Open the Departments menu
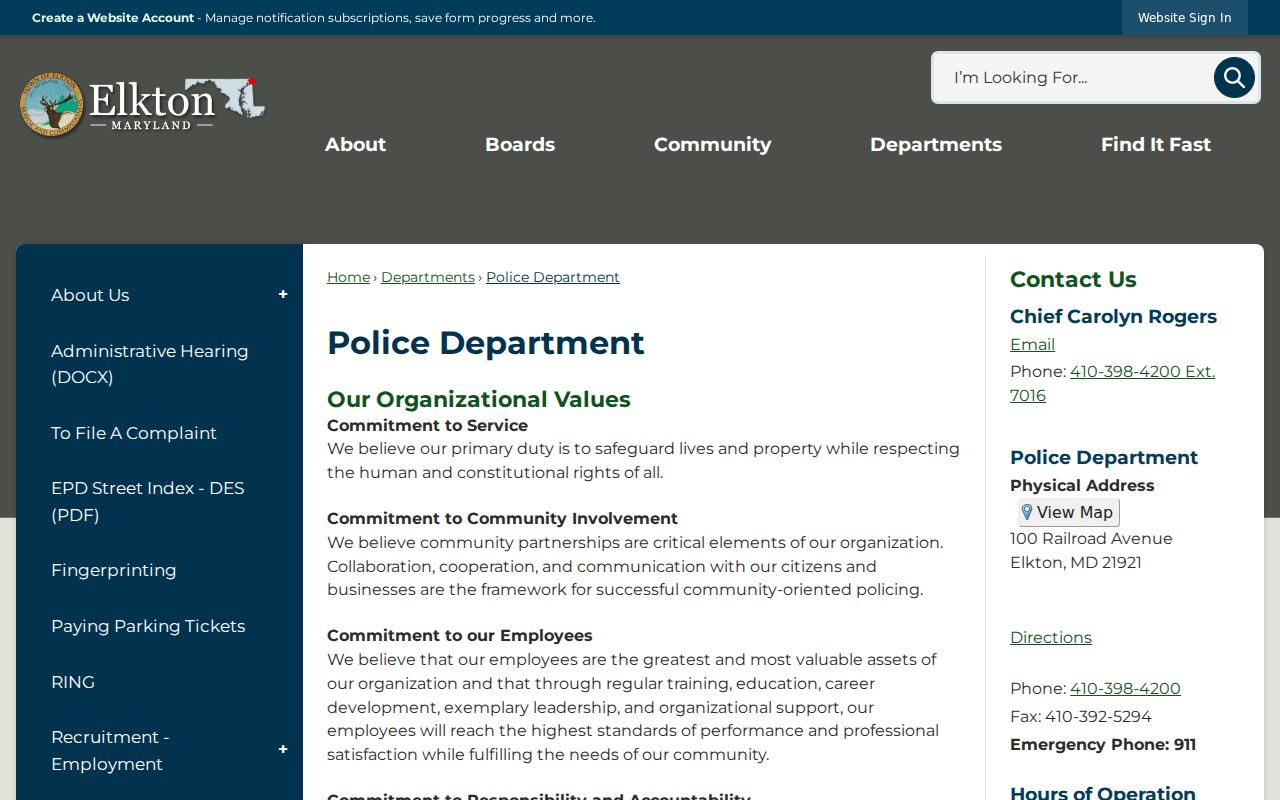This screenshot has height=800, width=1280. (x=936, y=144)
